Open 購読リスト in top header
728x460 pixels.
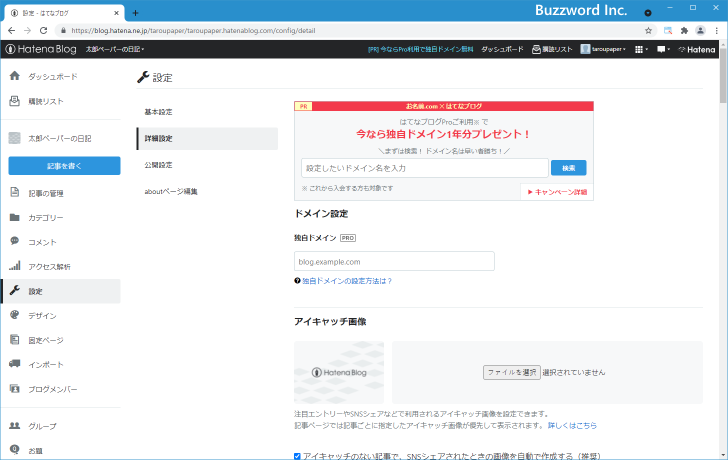point(552,49)
